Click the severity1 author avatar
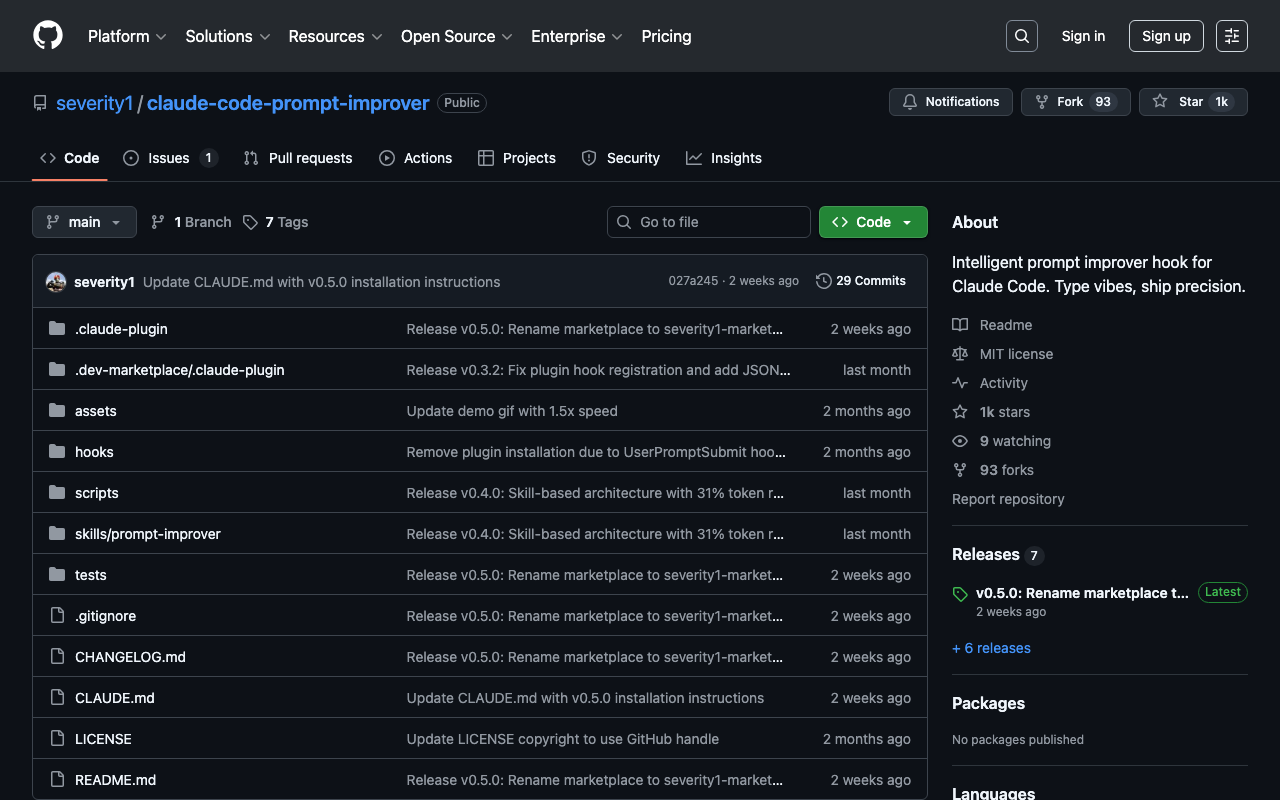The image size is (1280, 800). pos(56,282)
